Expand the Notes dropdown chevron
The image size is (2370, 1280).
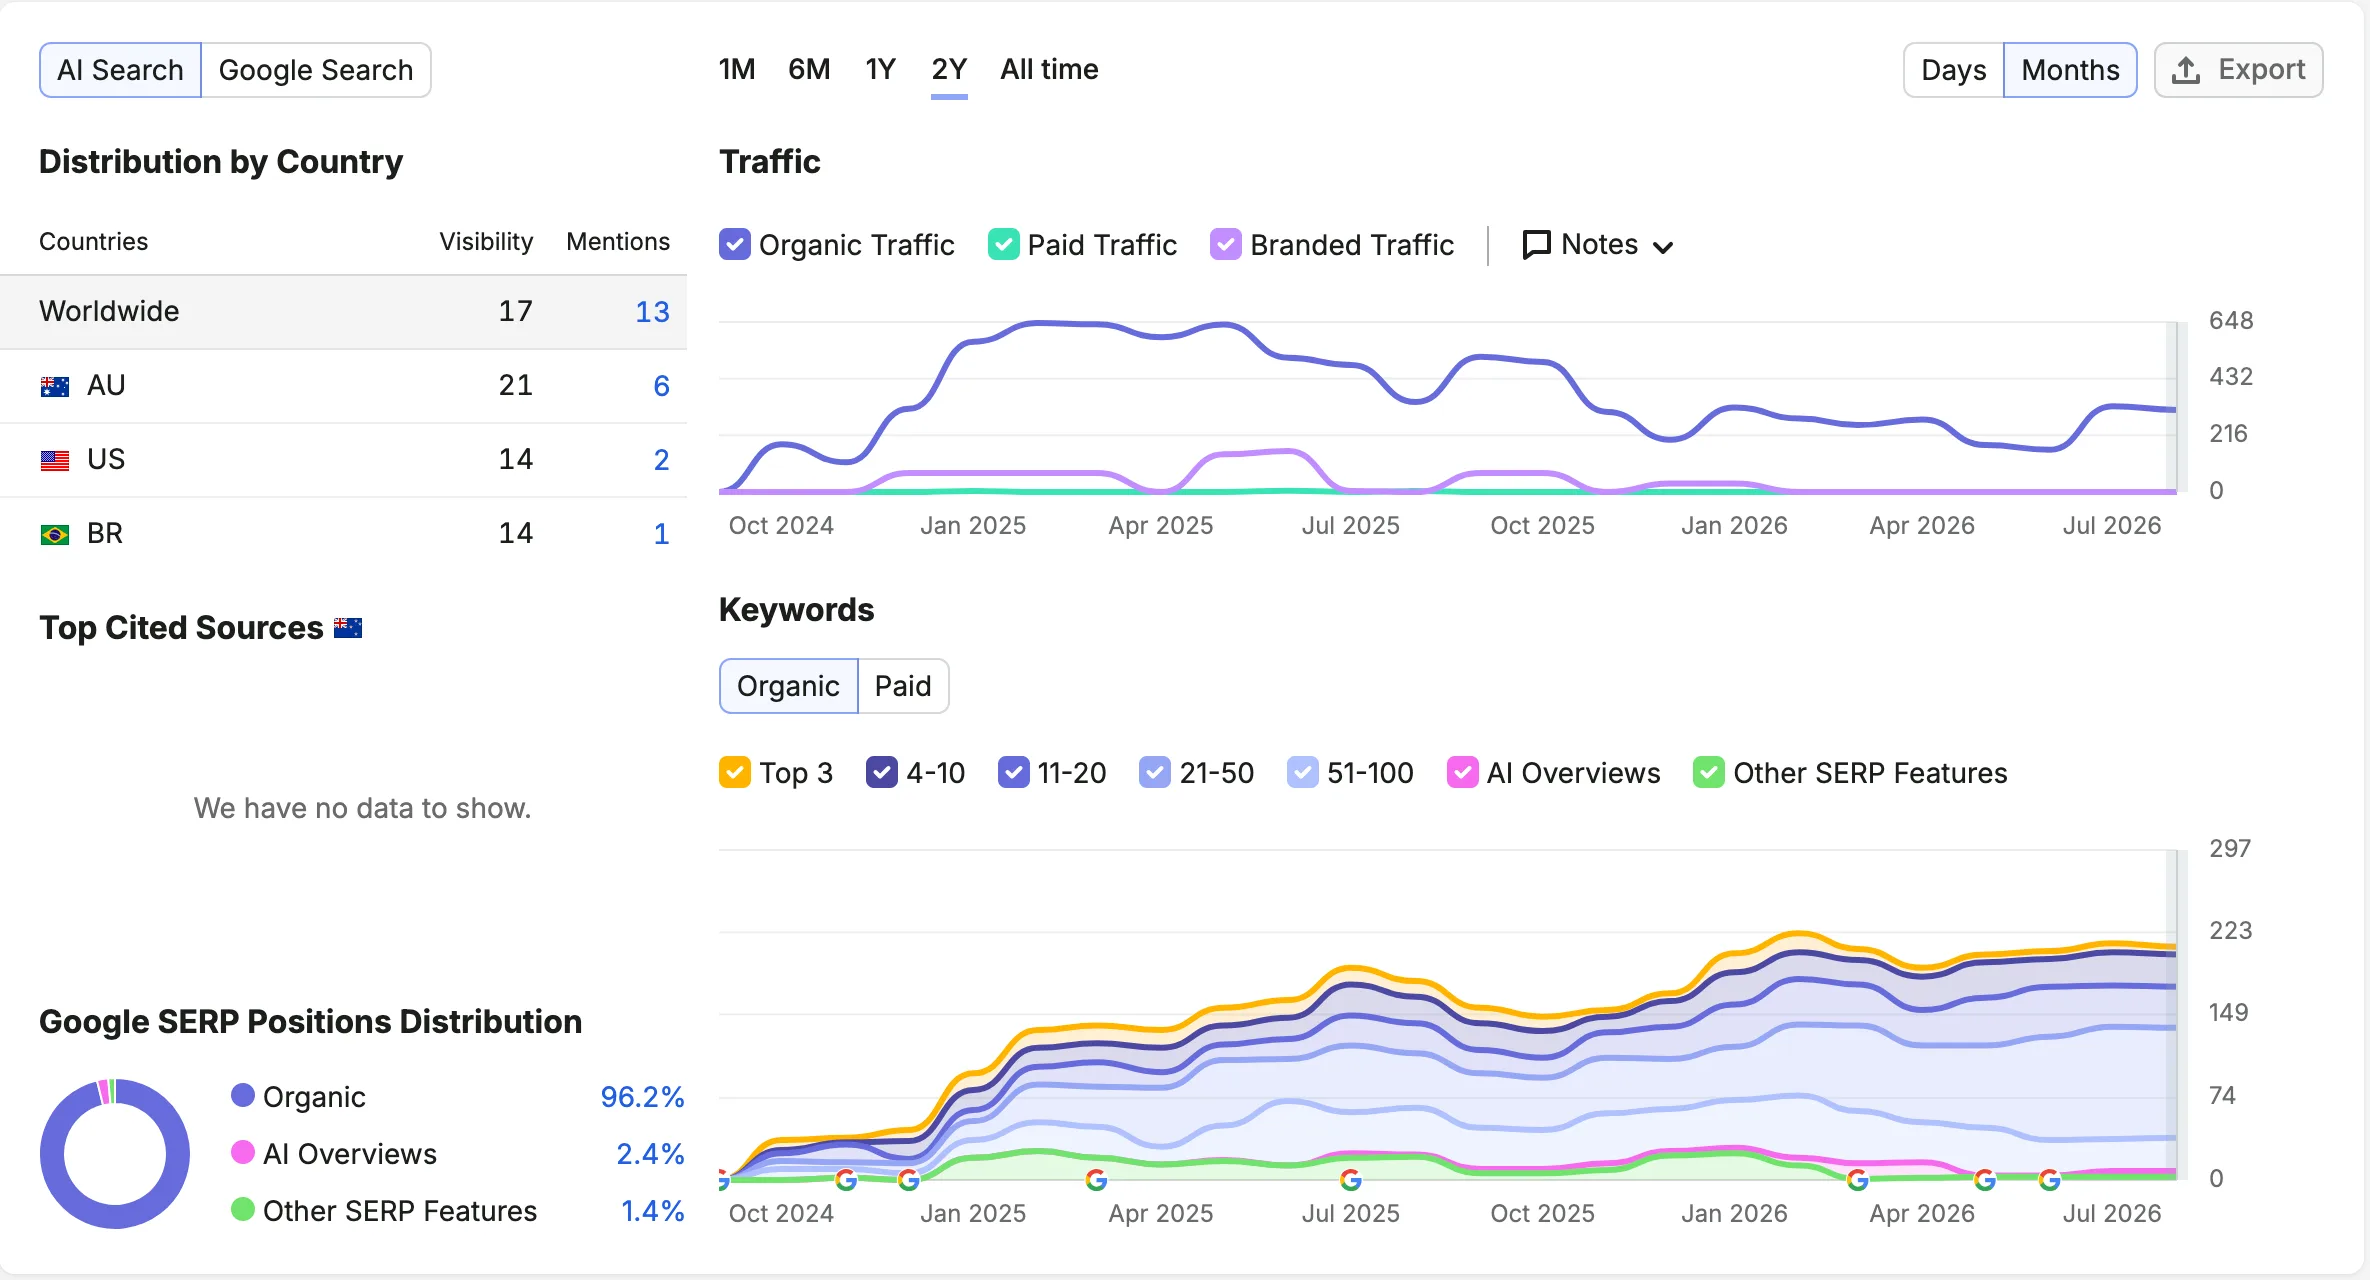click(x=1663, y=247)
